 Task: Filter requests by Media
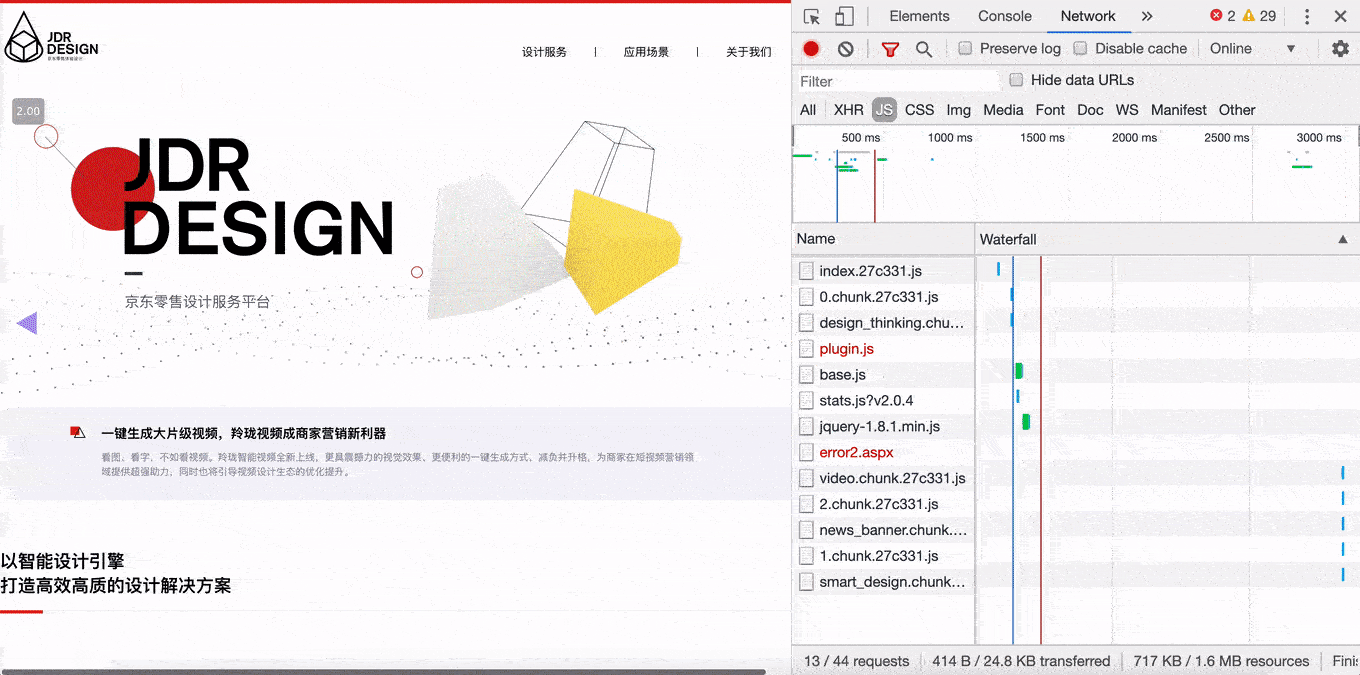(1003, 110)
